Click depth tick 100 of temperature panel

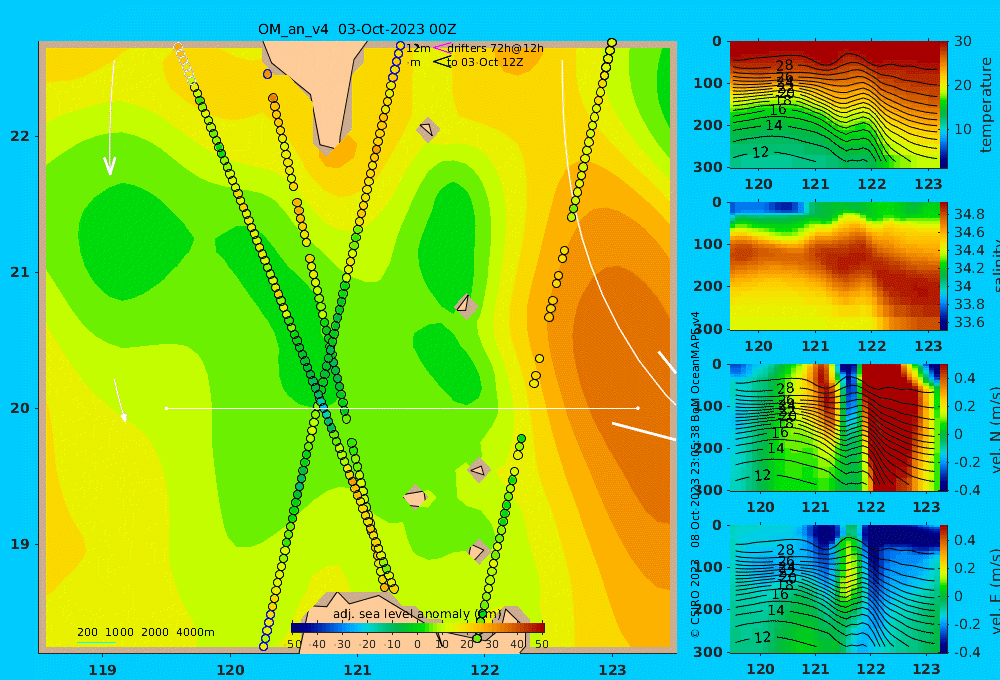[708, 83]
